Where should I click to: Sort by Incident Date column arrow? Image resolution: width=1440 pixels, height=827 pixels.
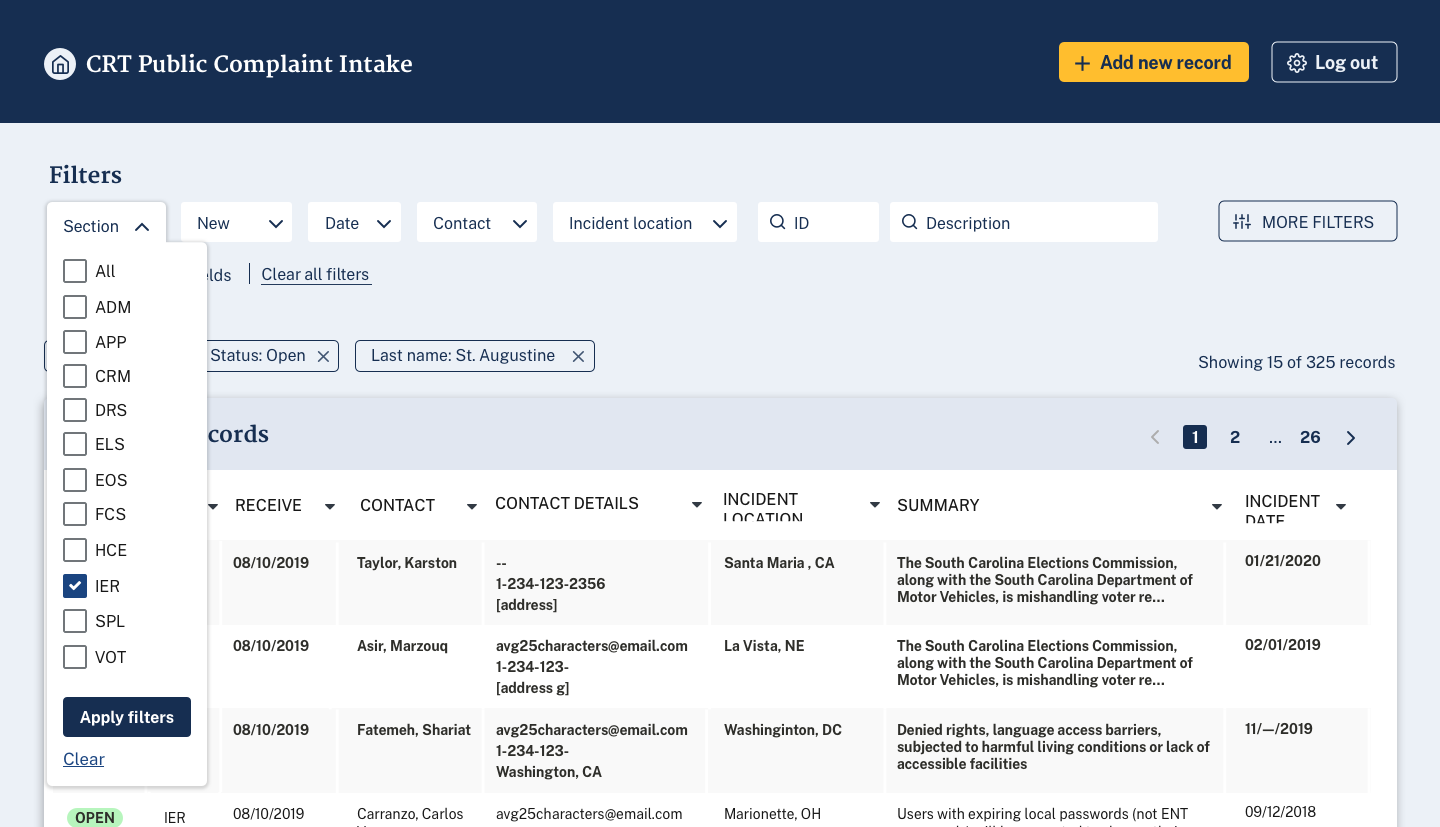1341,507
